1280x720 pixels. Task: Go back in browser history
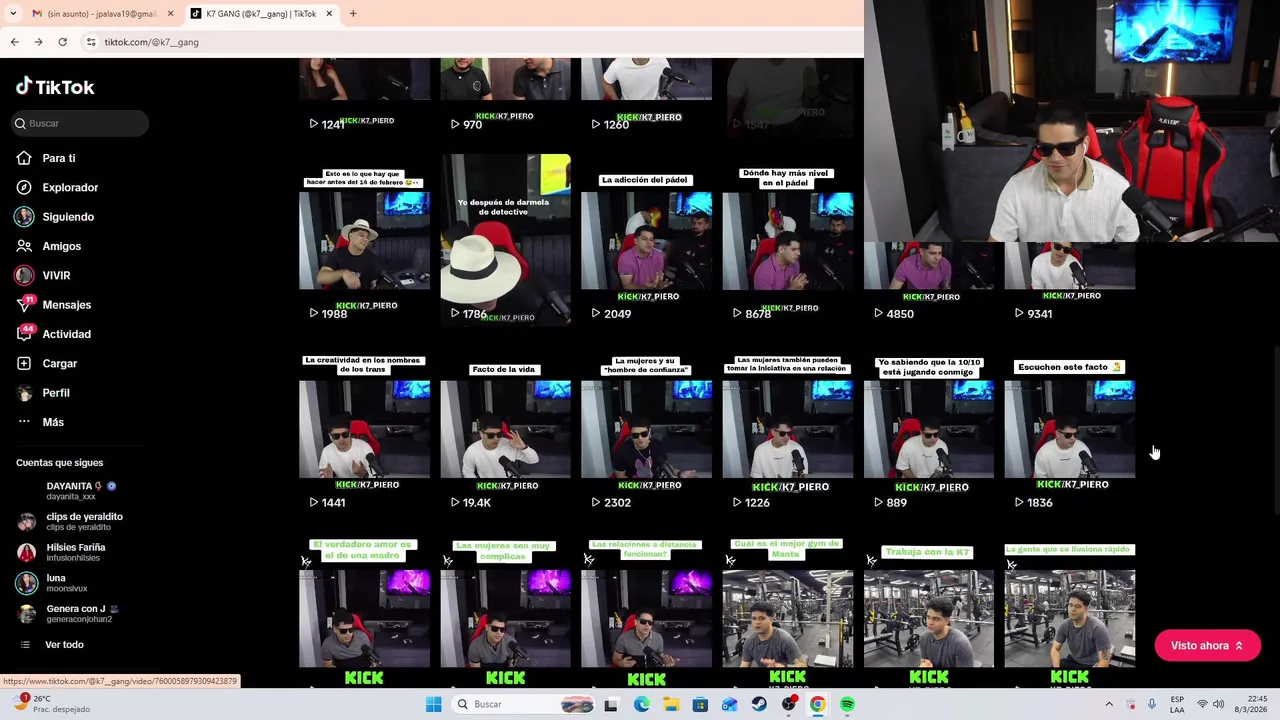[14, 42]
